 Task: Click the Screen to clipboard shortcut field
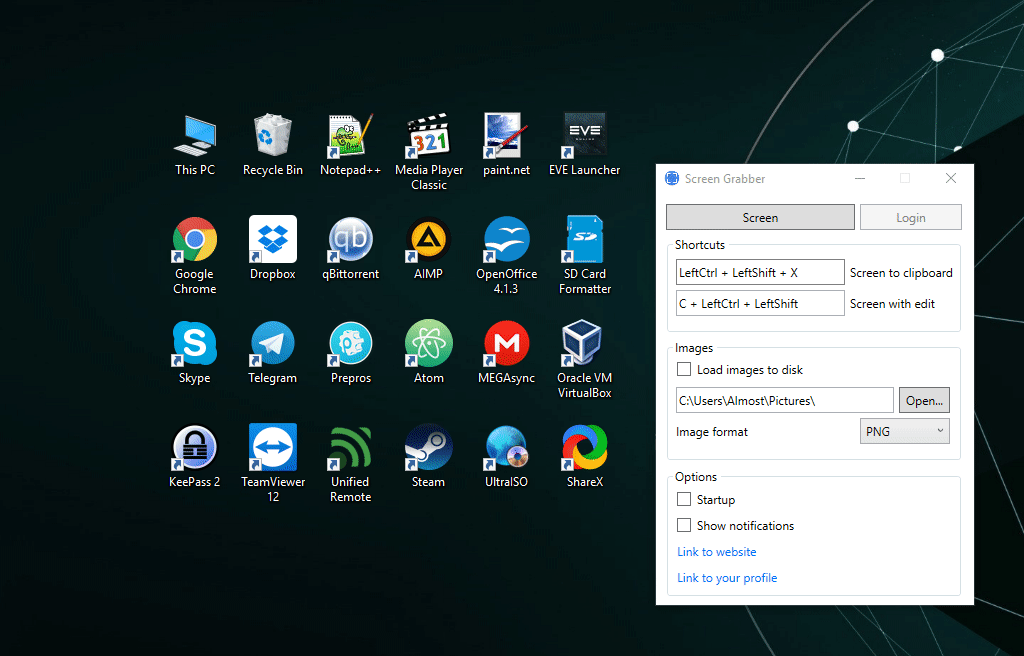pyautogui.click(x=760, y=272)
